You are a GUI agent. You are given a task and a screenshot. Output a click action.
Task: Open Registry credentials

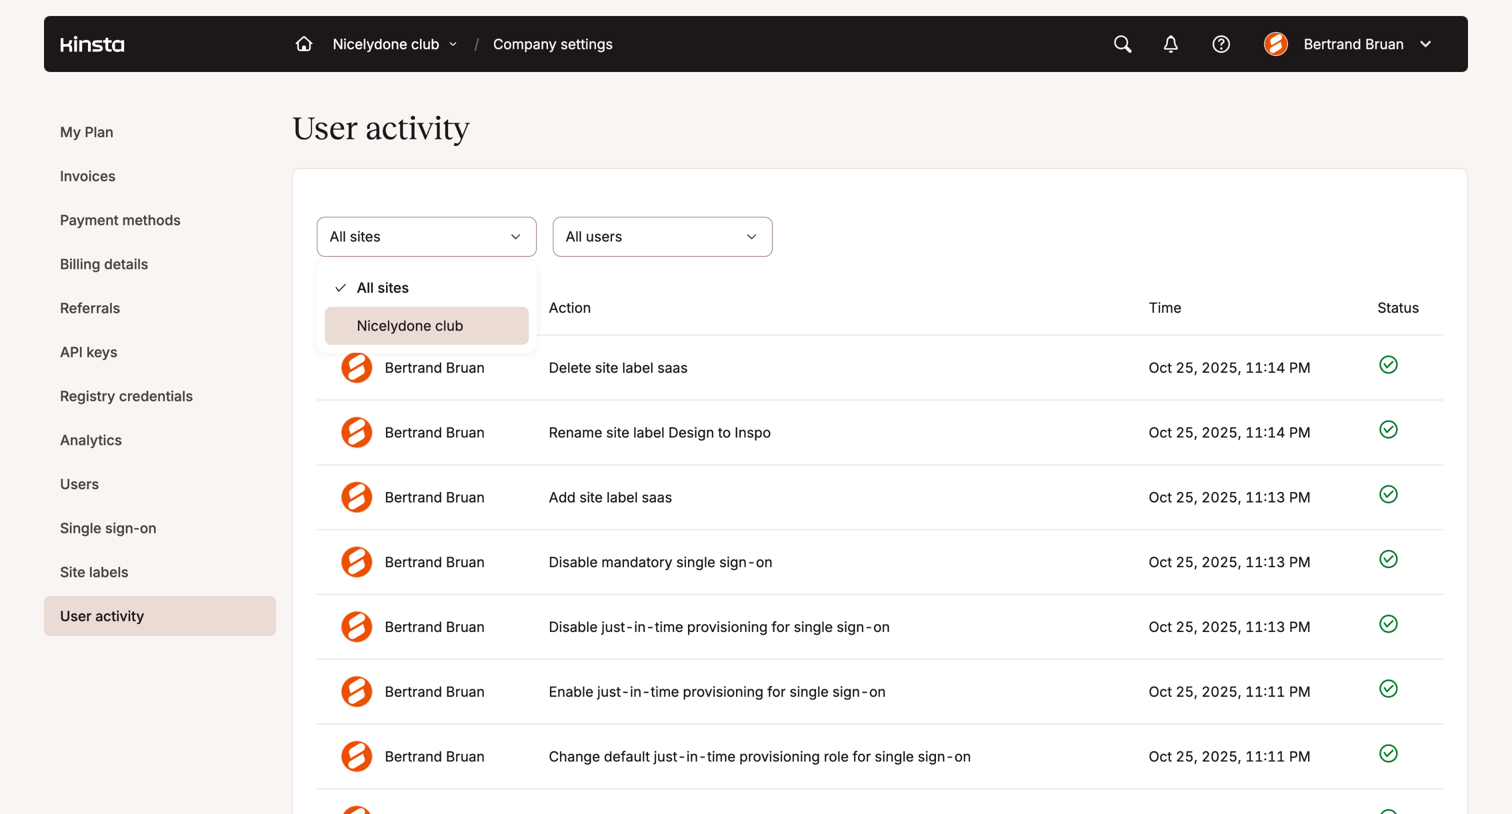126,396
